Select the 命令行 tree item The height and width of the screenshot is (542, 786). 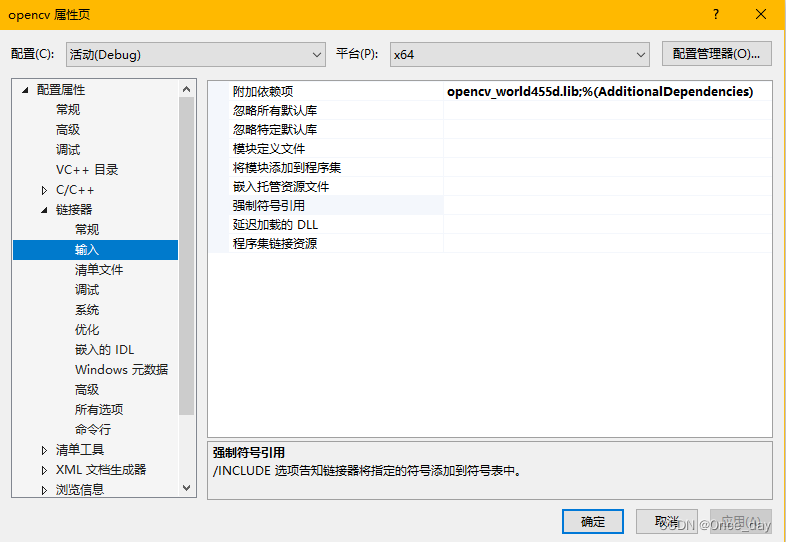point(93,430)
